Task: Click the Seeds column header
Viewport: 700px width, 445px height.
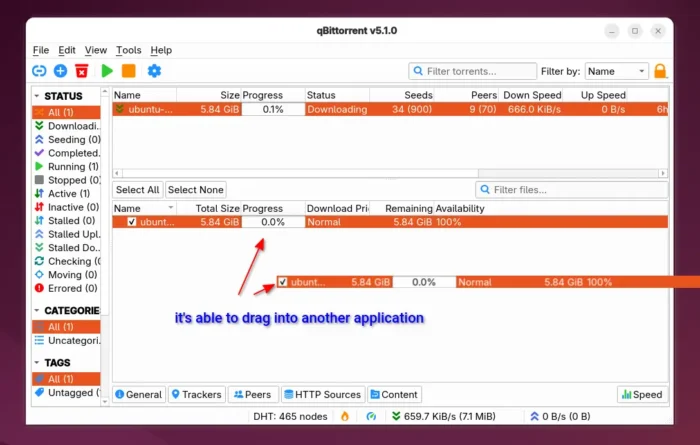Action: coord(402,95)
